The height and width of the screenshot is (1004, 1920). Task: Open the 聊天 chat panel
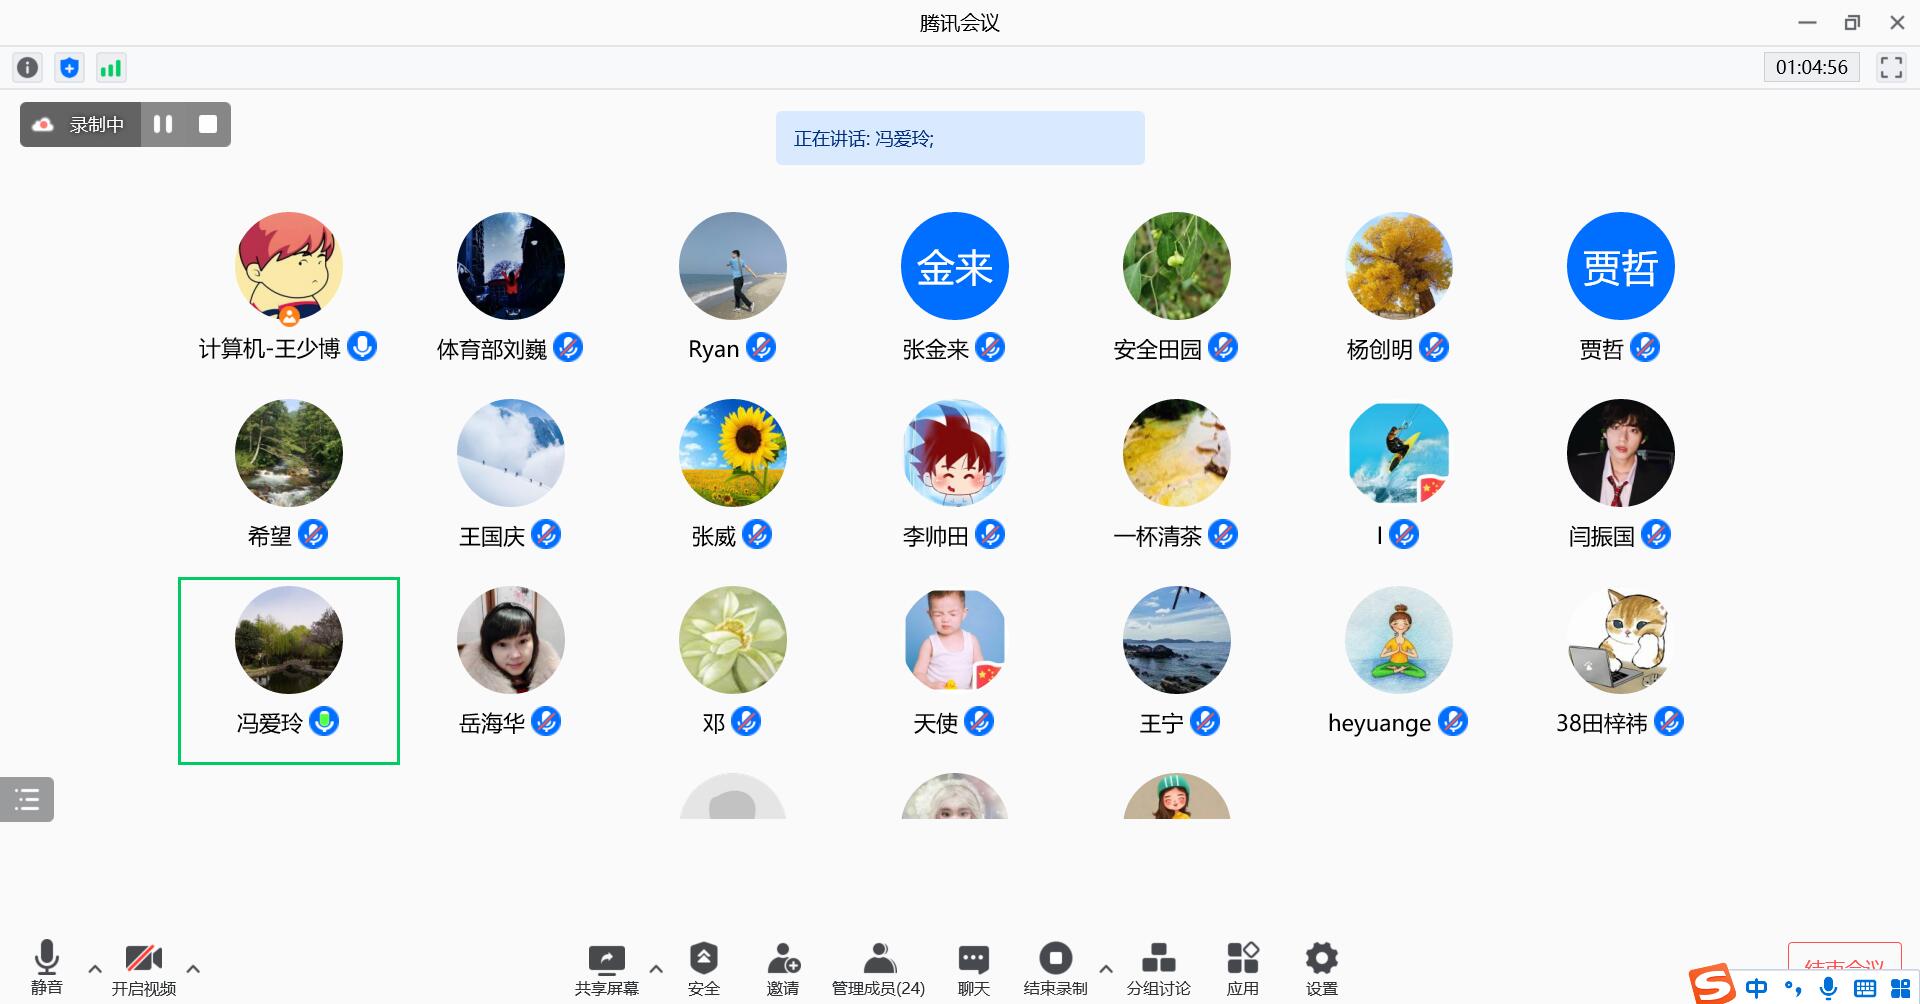(974, 970)
